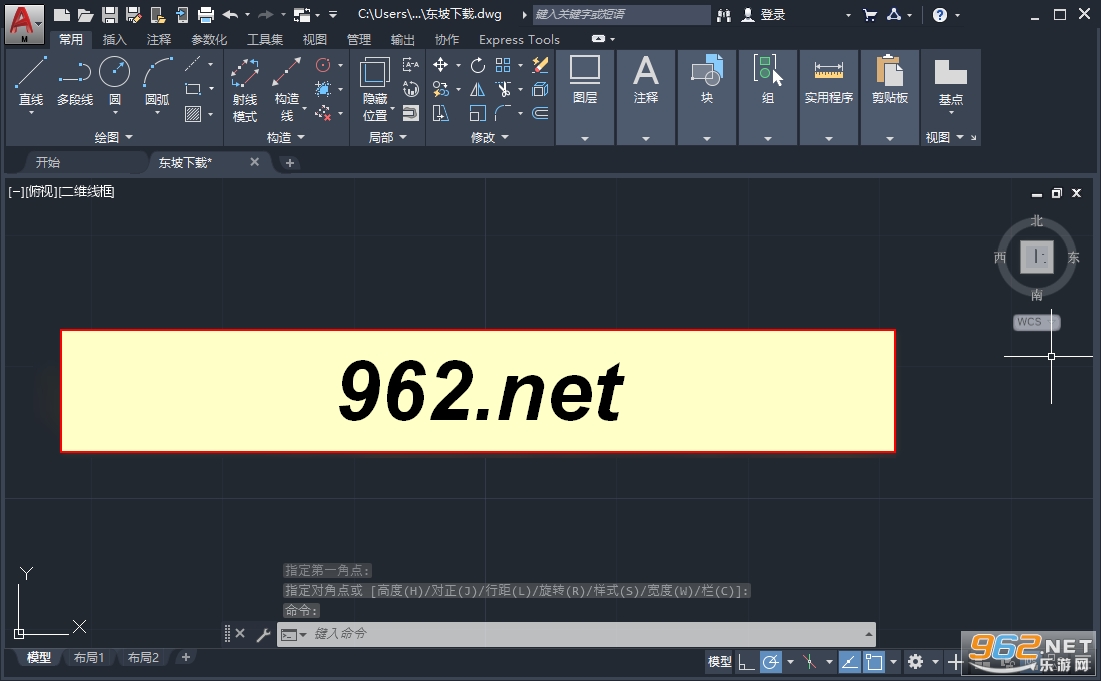Select the Scale tool icon
Viewport: 1101px width, 681px height.
tap(477, 113)
